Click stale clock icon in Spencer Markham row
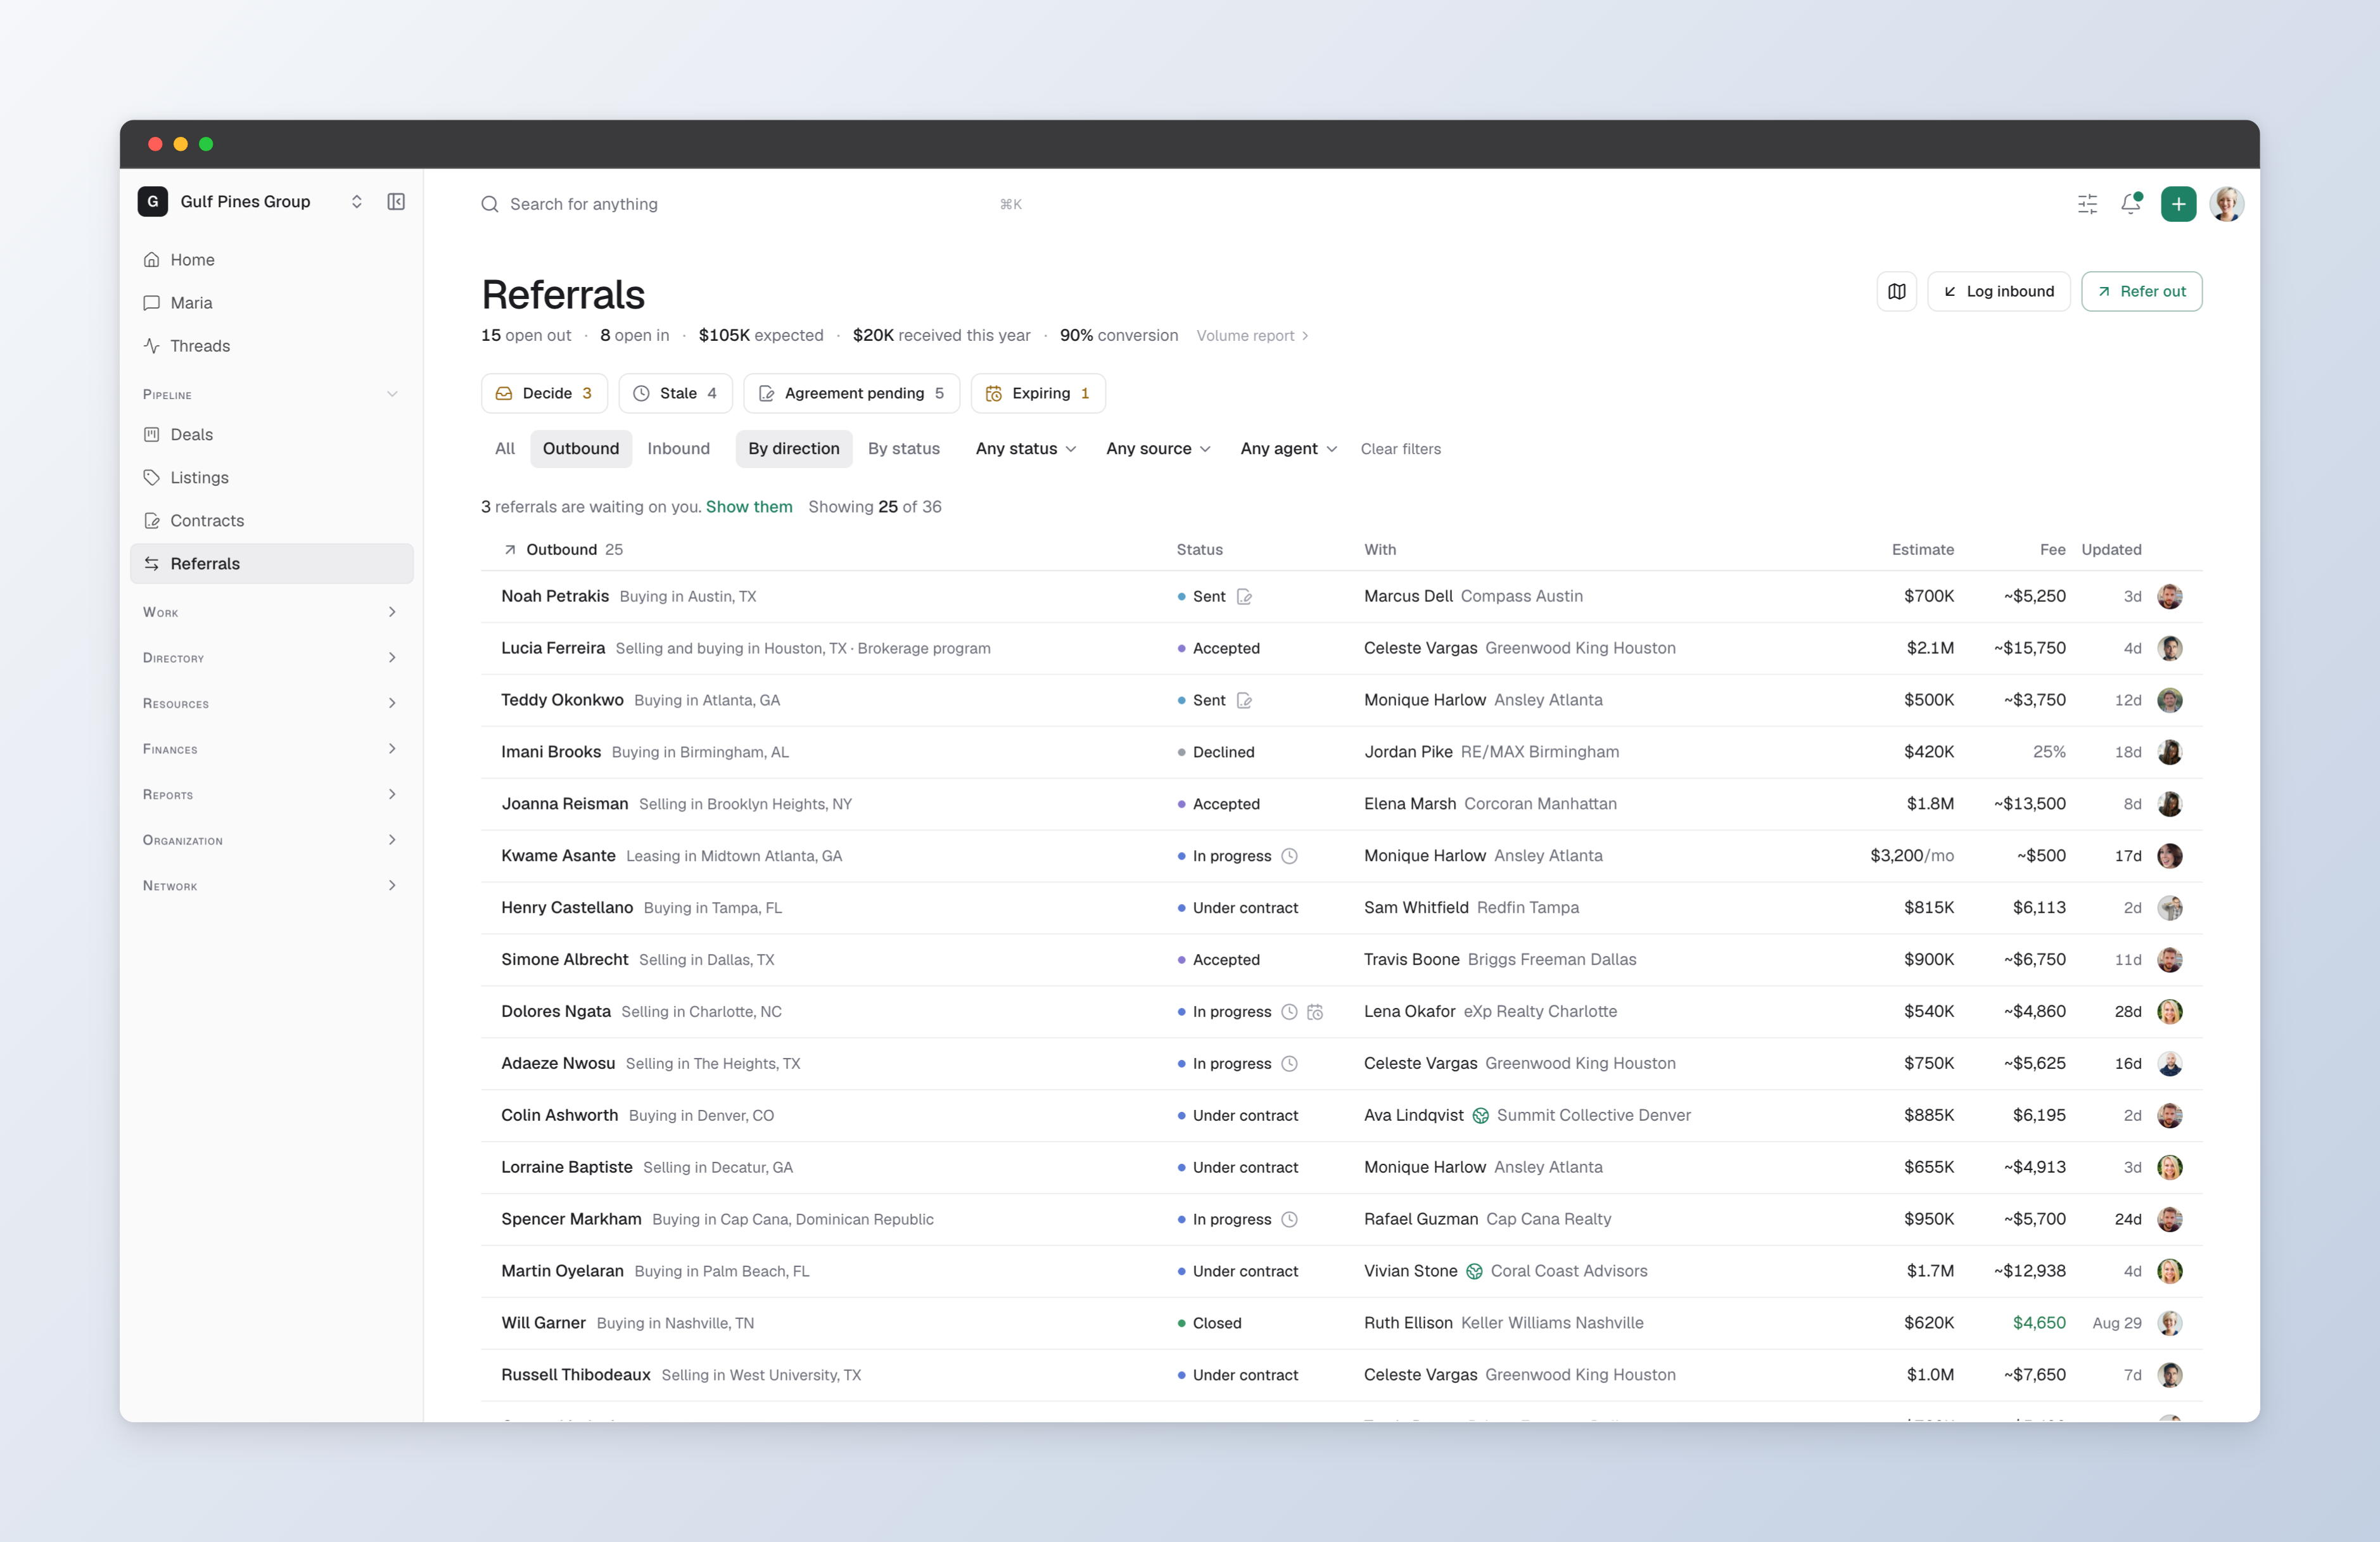 click(1289, 1220)
